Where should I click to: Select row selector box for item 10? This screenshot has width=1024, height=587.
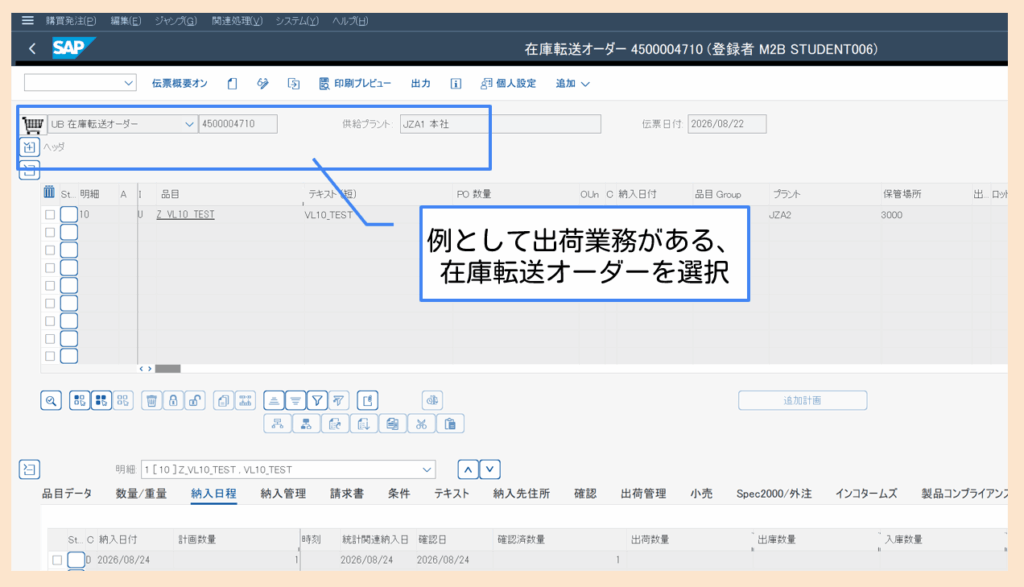[69, 214]
